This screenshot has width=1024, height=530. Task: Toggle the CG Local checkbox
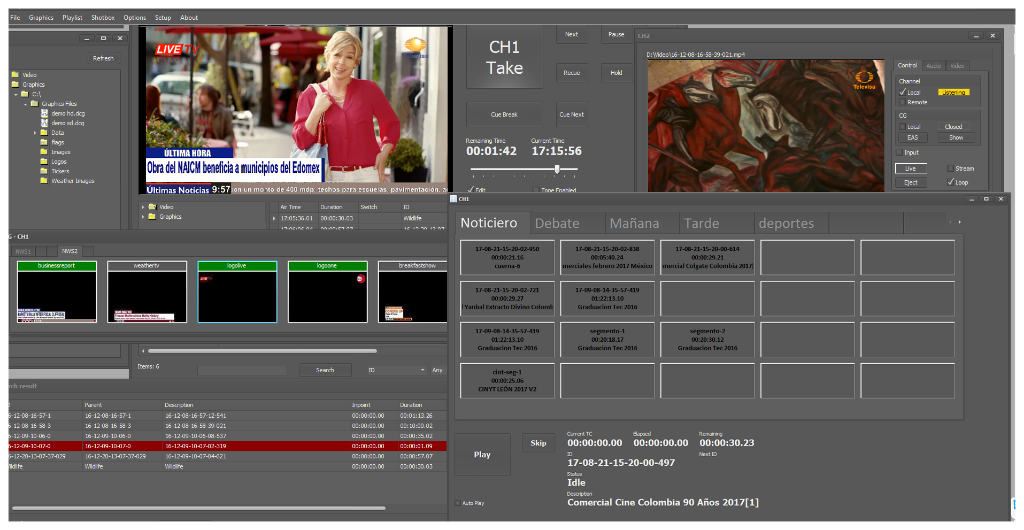click(x=903, y=127)
